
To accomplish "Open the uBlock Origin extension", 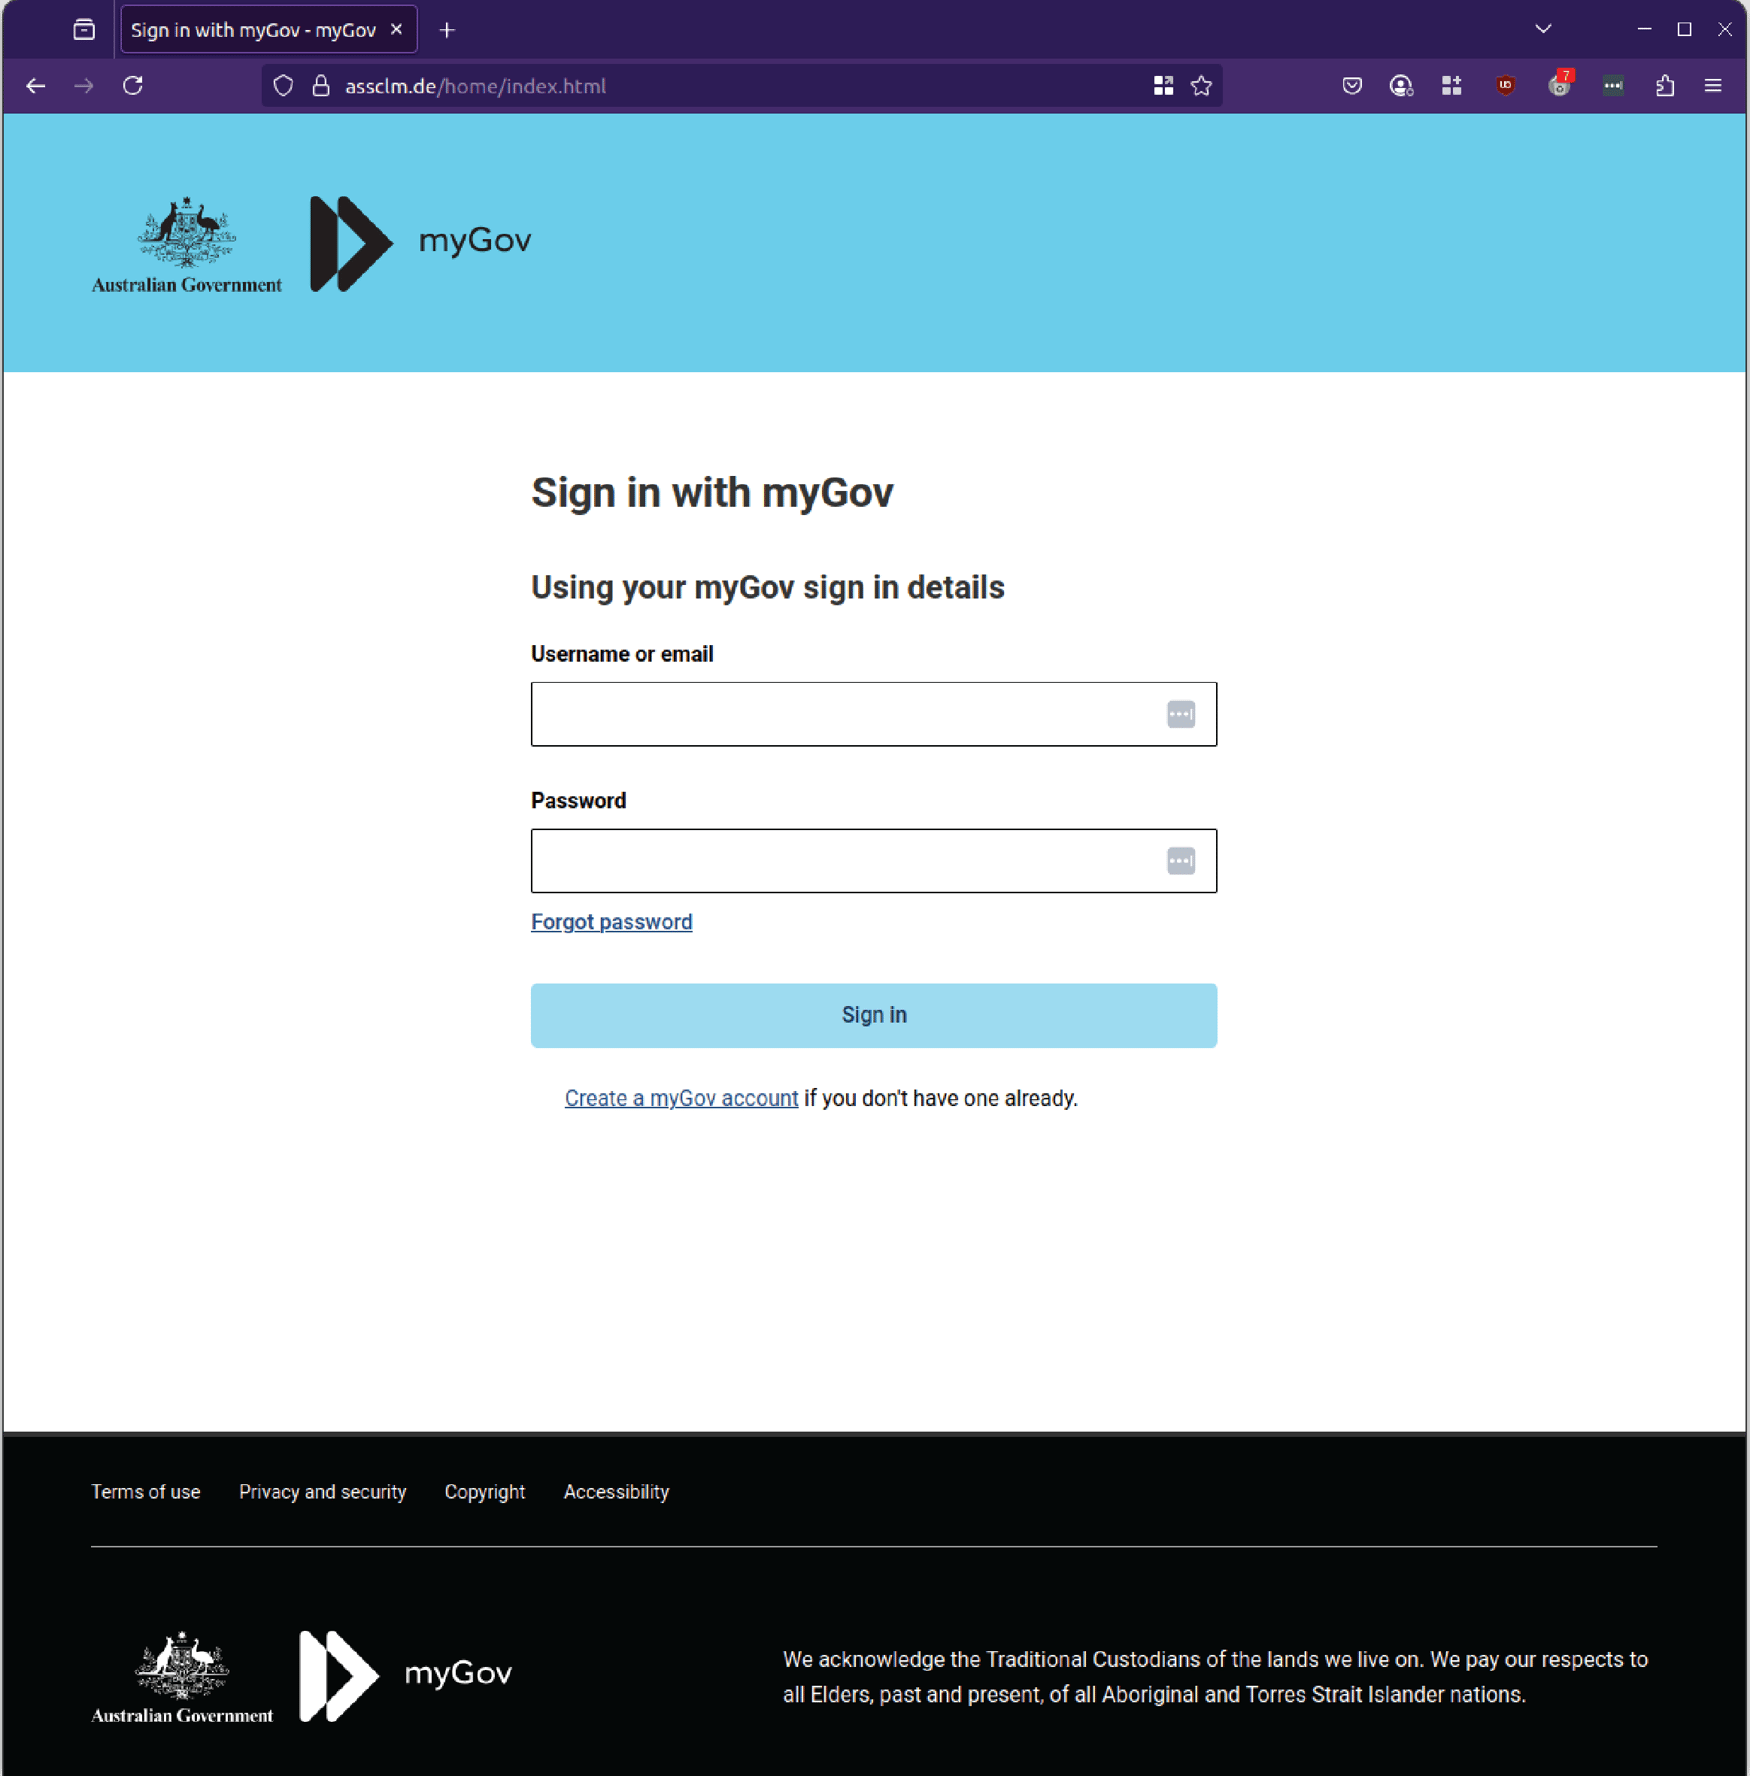I will tap(1506, 86).
